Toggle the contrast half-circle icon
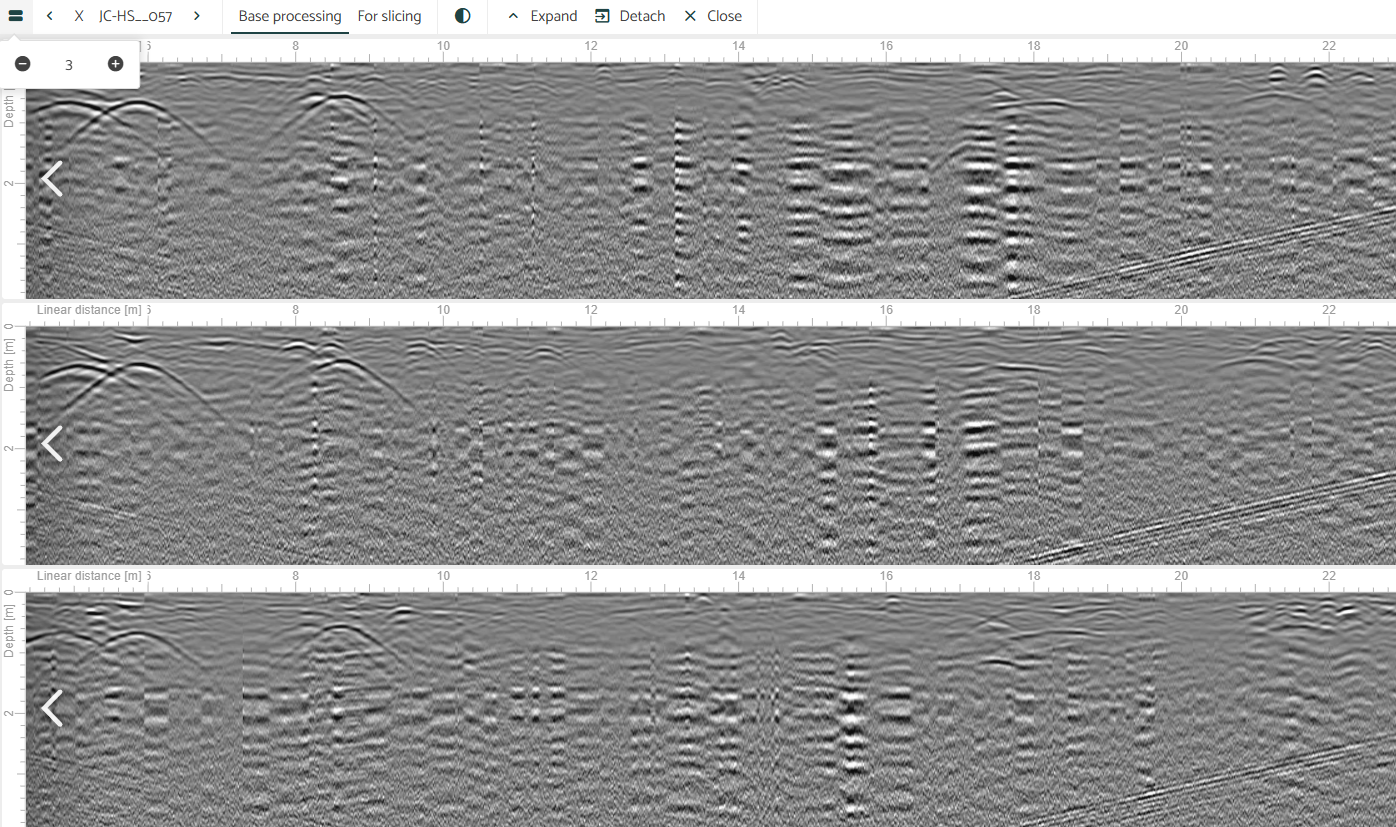The height and width of the screenshot is (827, 1396). (462, 16)
